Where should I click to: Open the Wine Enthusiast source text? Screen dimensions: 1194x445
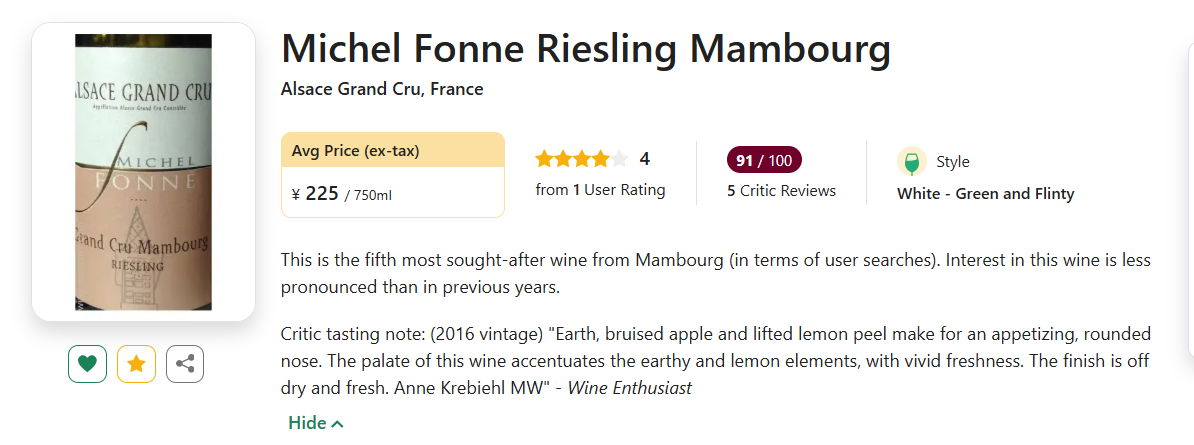tap(630, 388)
